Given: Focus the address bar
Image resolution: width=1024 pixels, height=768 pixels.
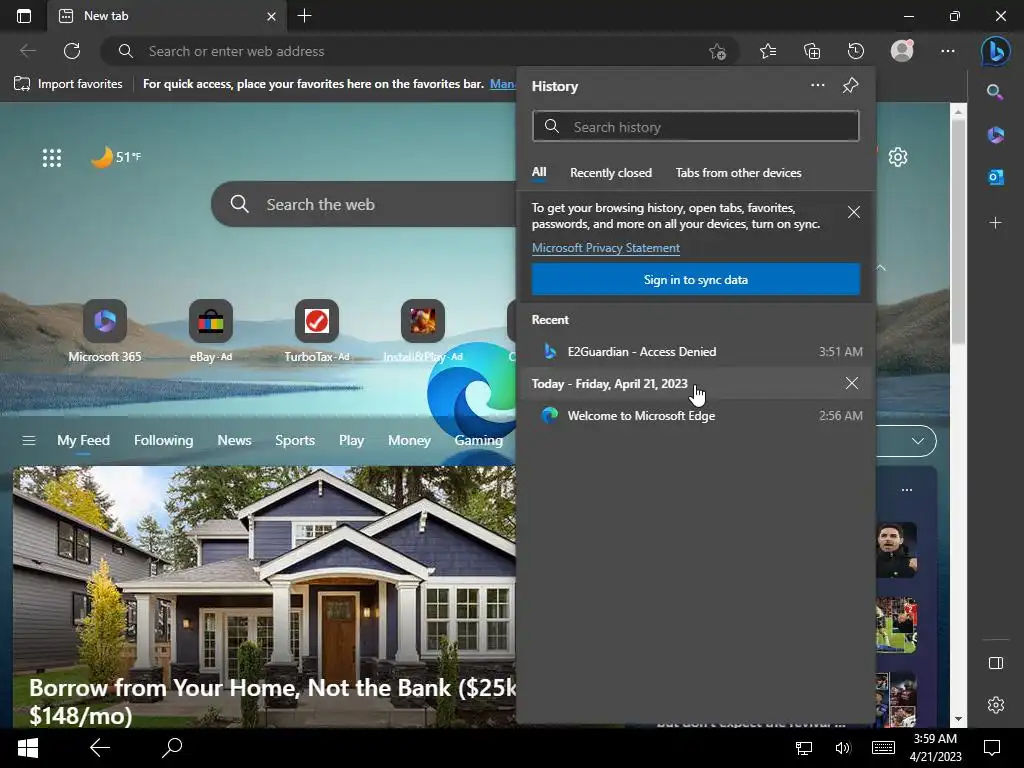Looking at the screenshot, I should [418, 51].
